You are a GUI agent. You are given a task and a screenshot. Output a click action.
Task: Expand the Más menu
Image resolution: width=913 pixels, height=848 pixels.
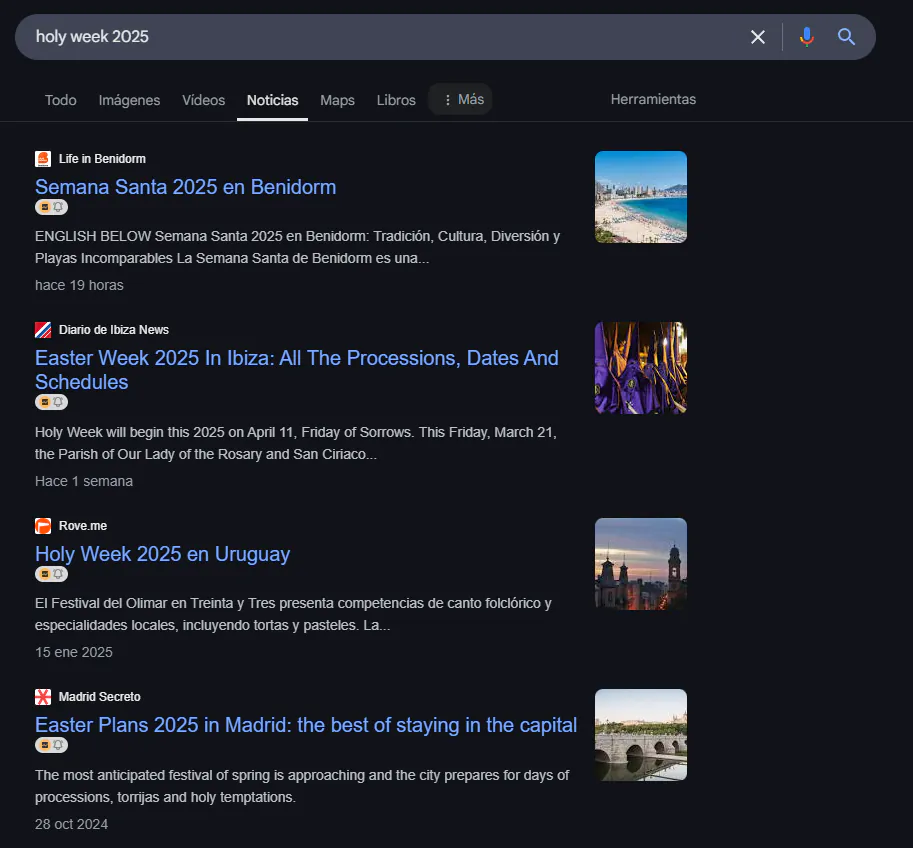click(460, 100)
